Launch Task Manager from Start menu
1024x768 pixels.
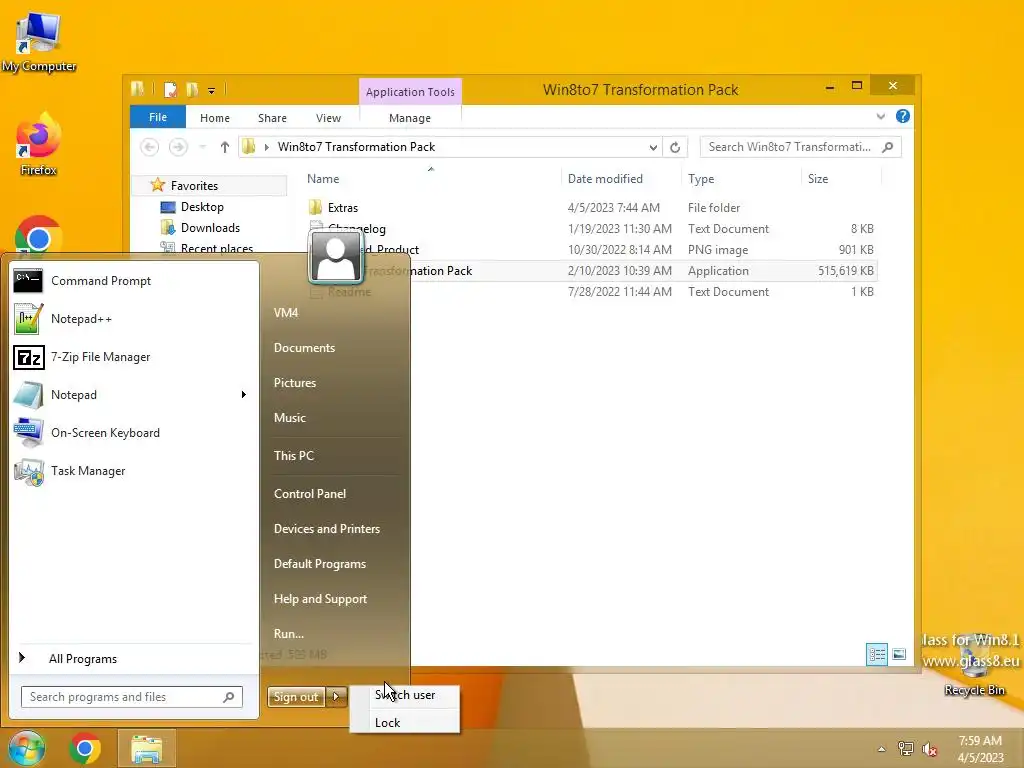pos(133,471)
